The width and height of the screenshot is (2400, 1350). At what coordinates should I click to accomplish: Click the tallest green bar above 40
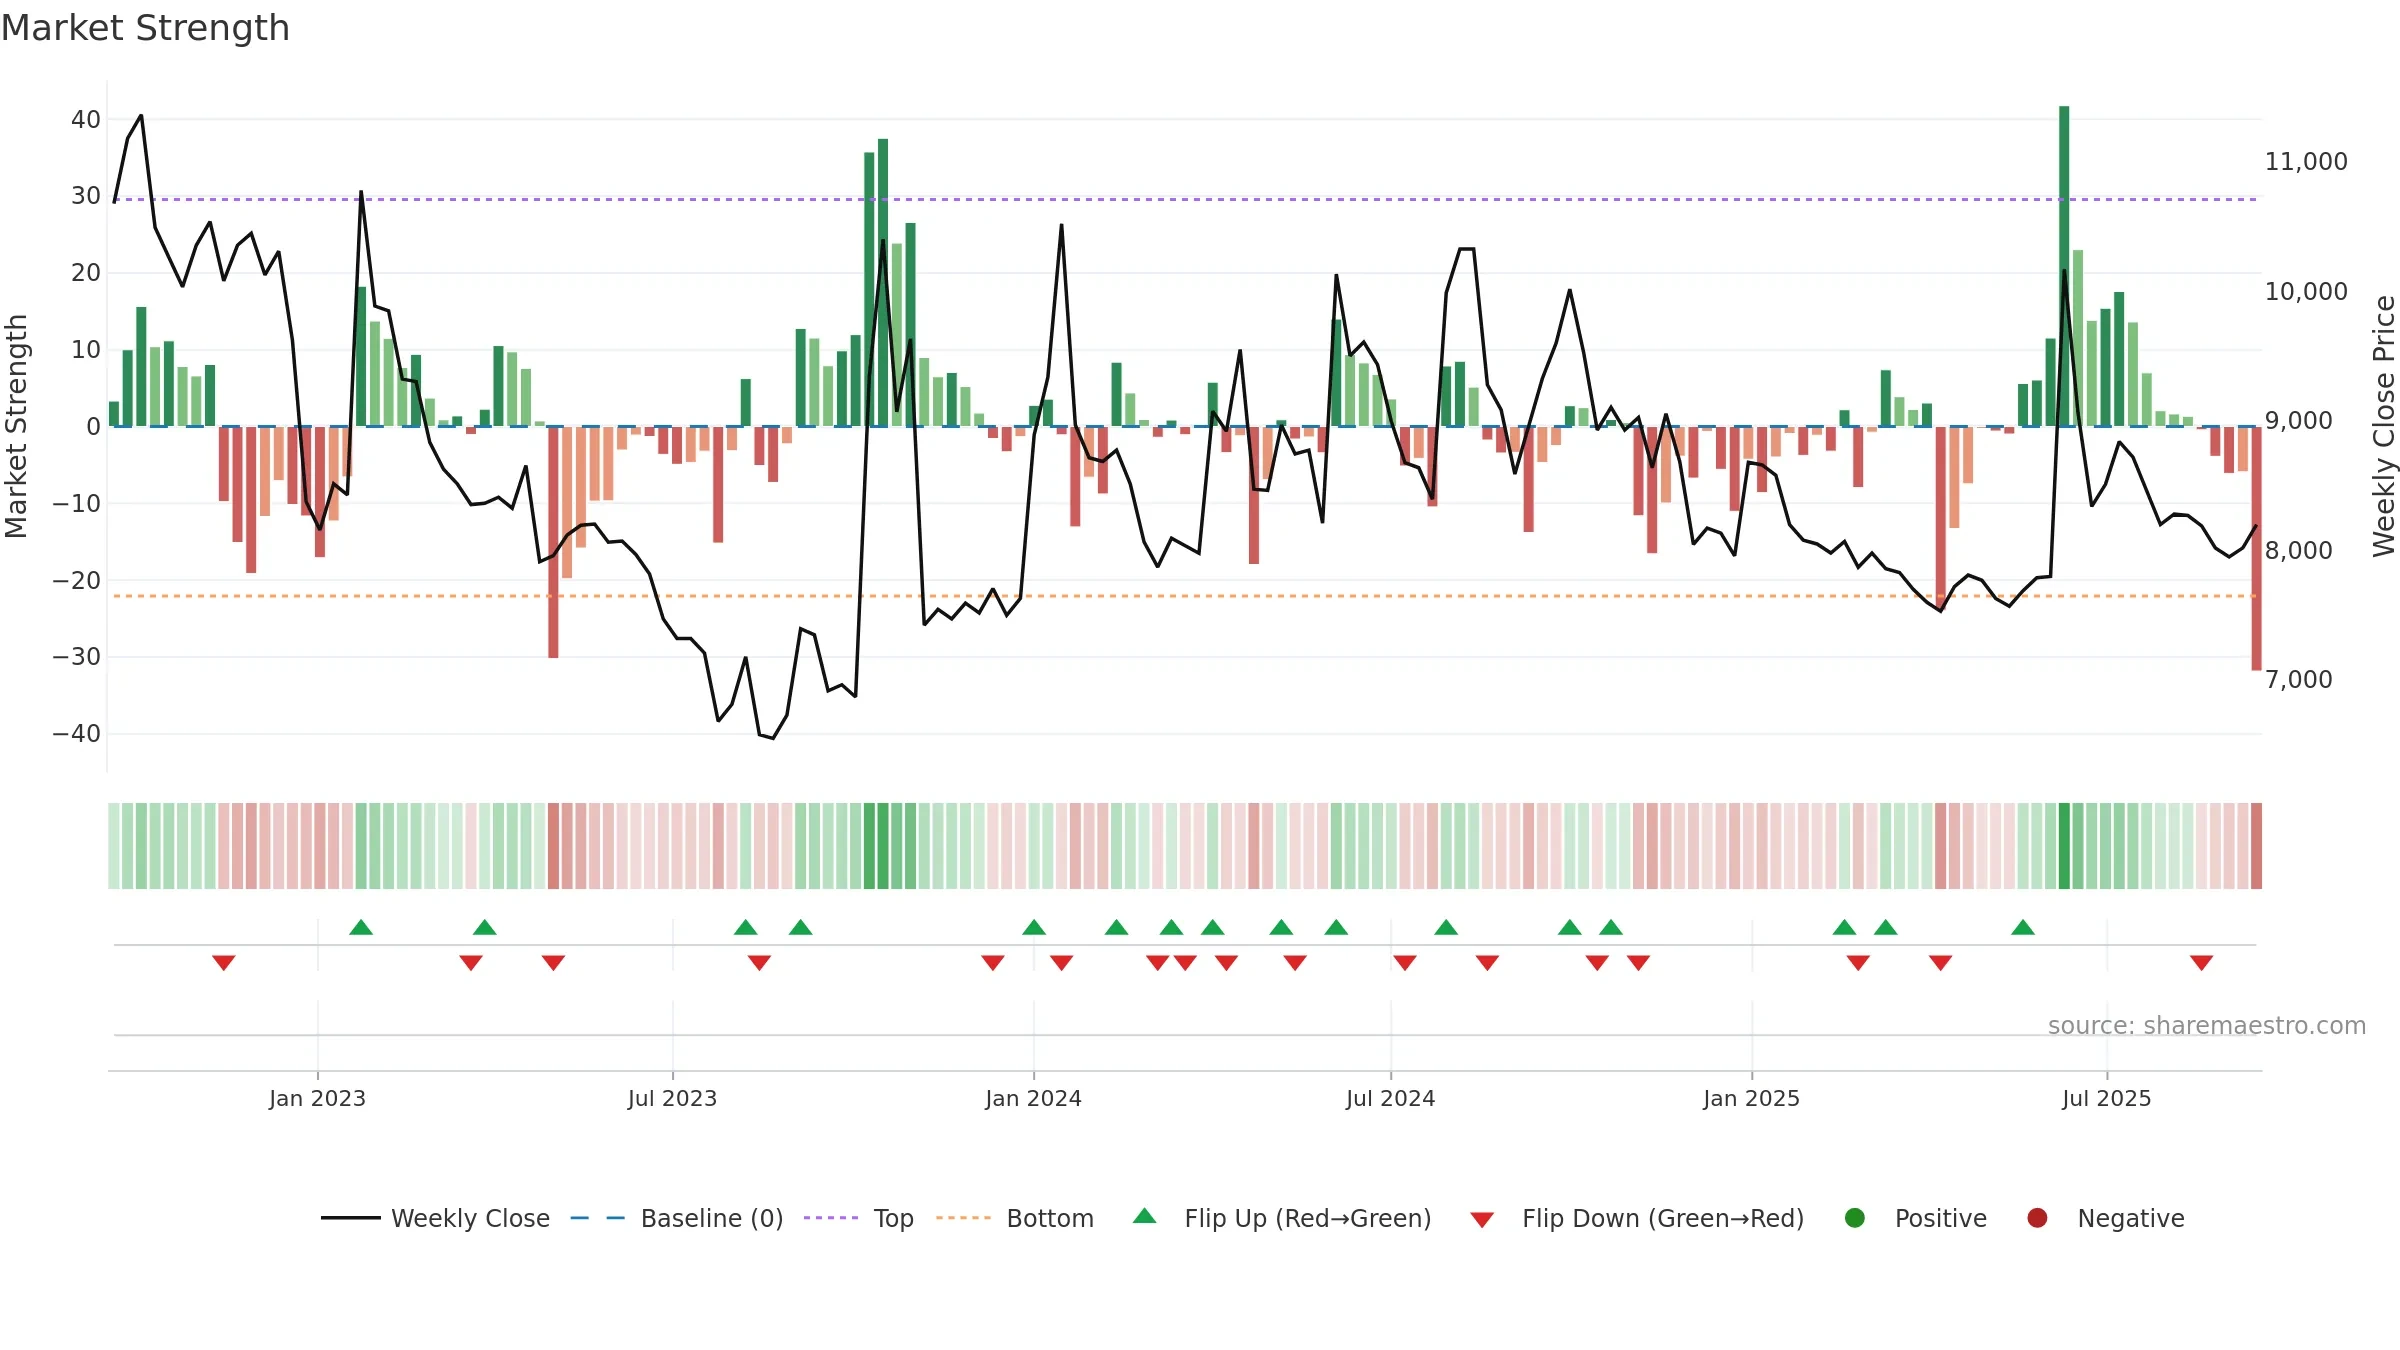(2064, 266)
